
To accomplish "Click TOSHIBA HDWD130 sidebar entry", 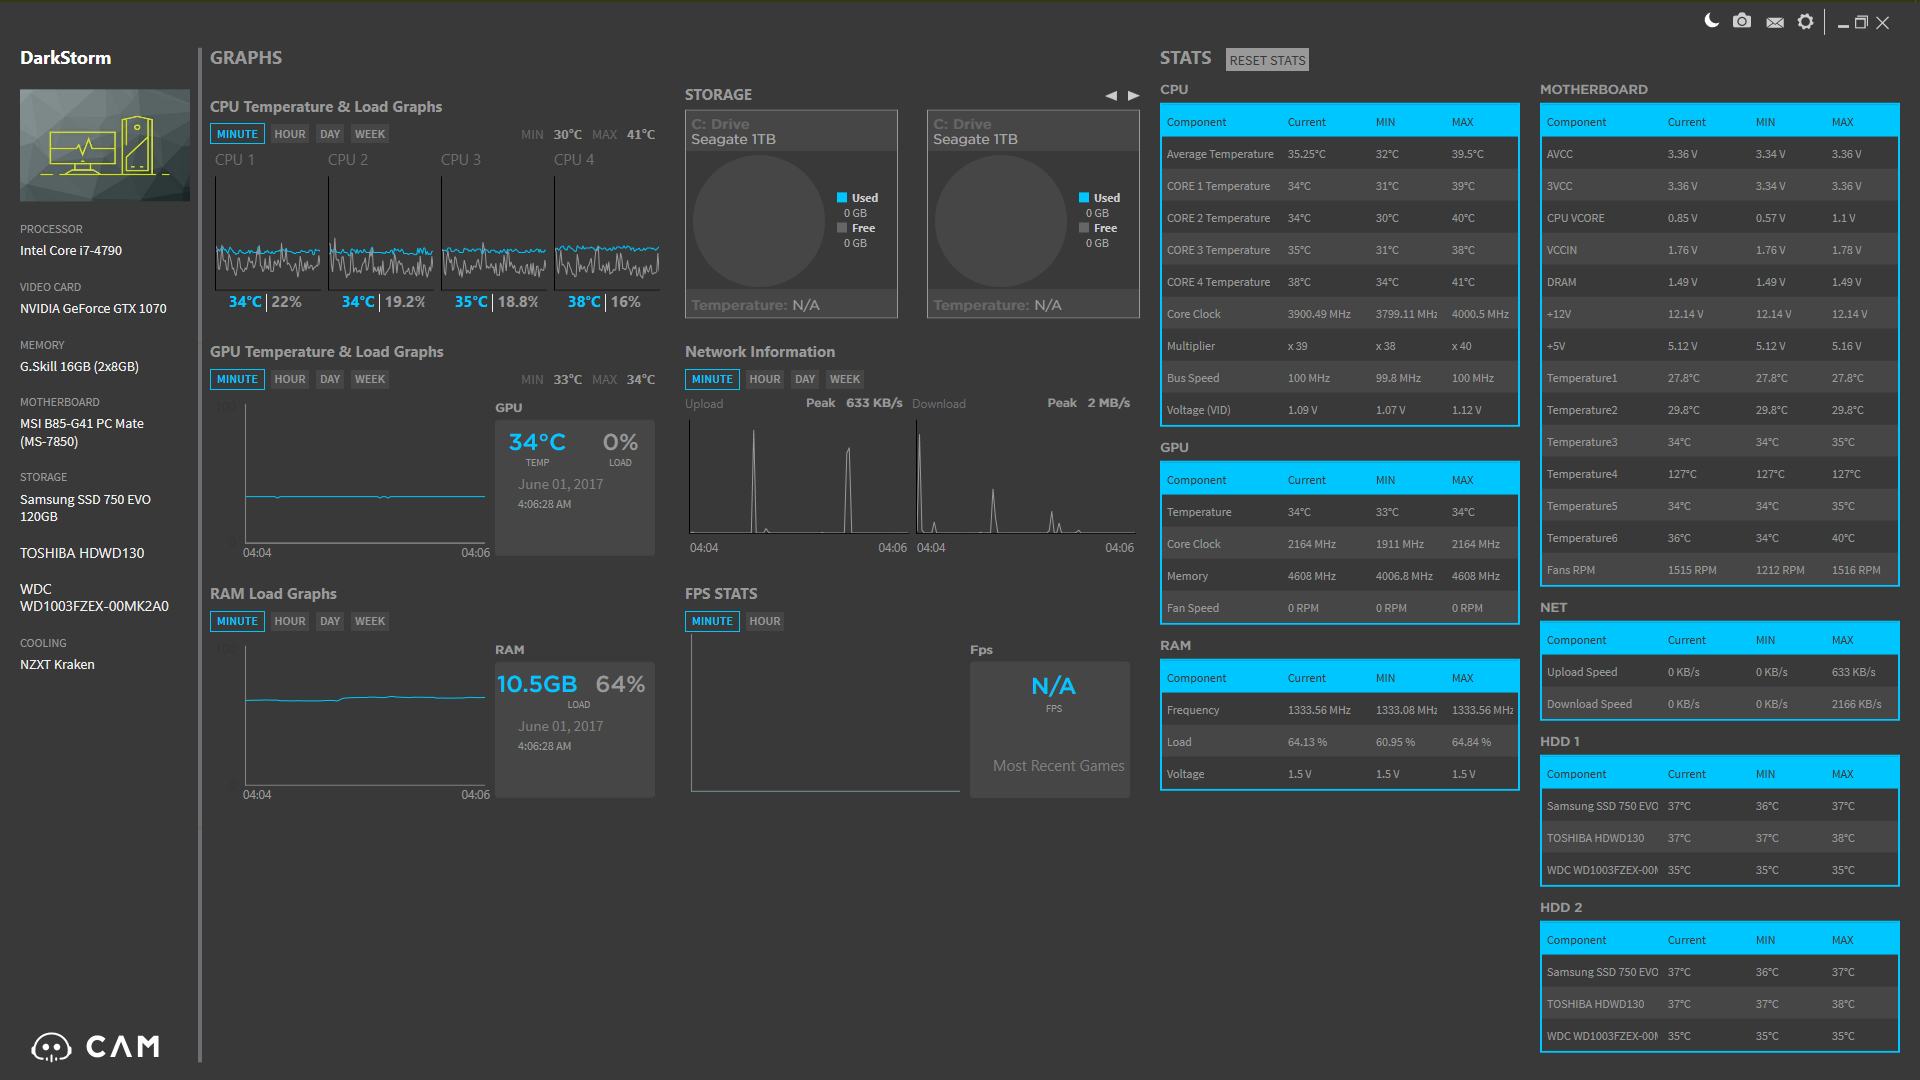I will [x=82, y=553].
